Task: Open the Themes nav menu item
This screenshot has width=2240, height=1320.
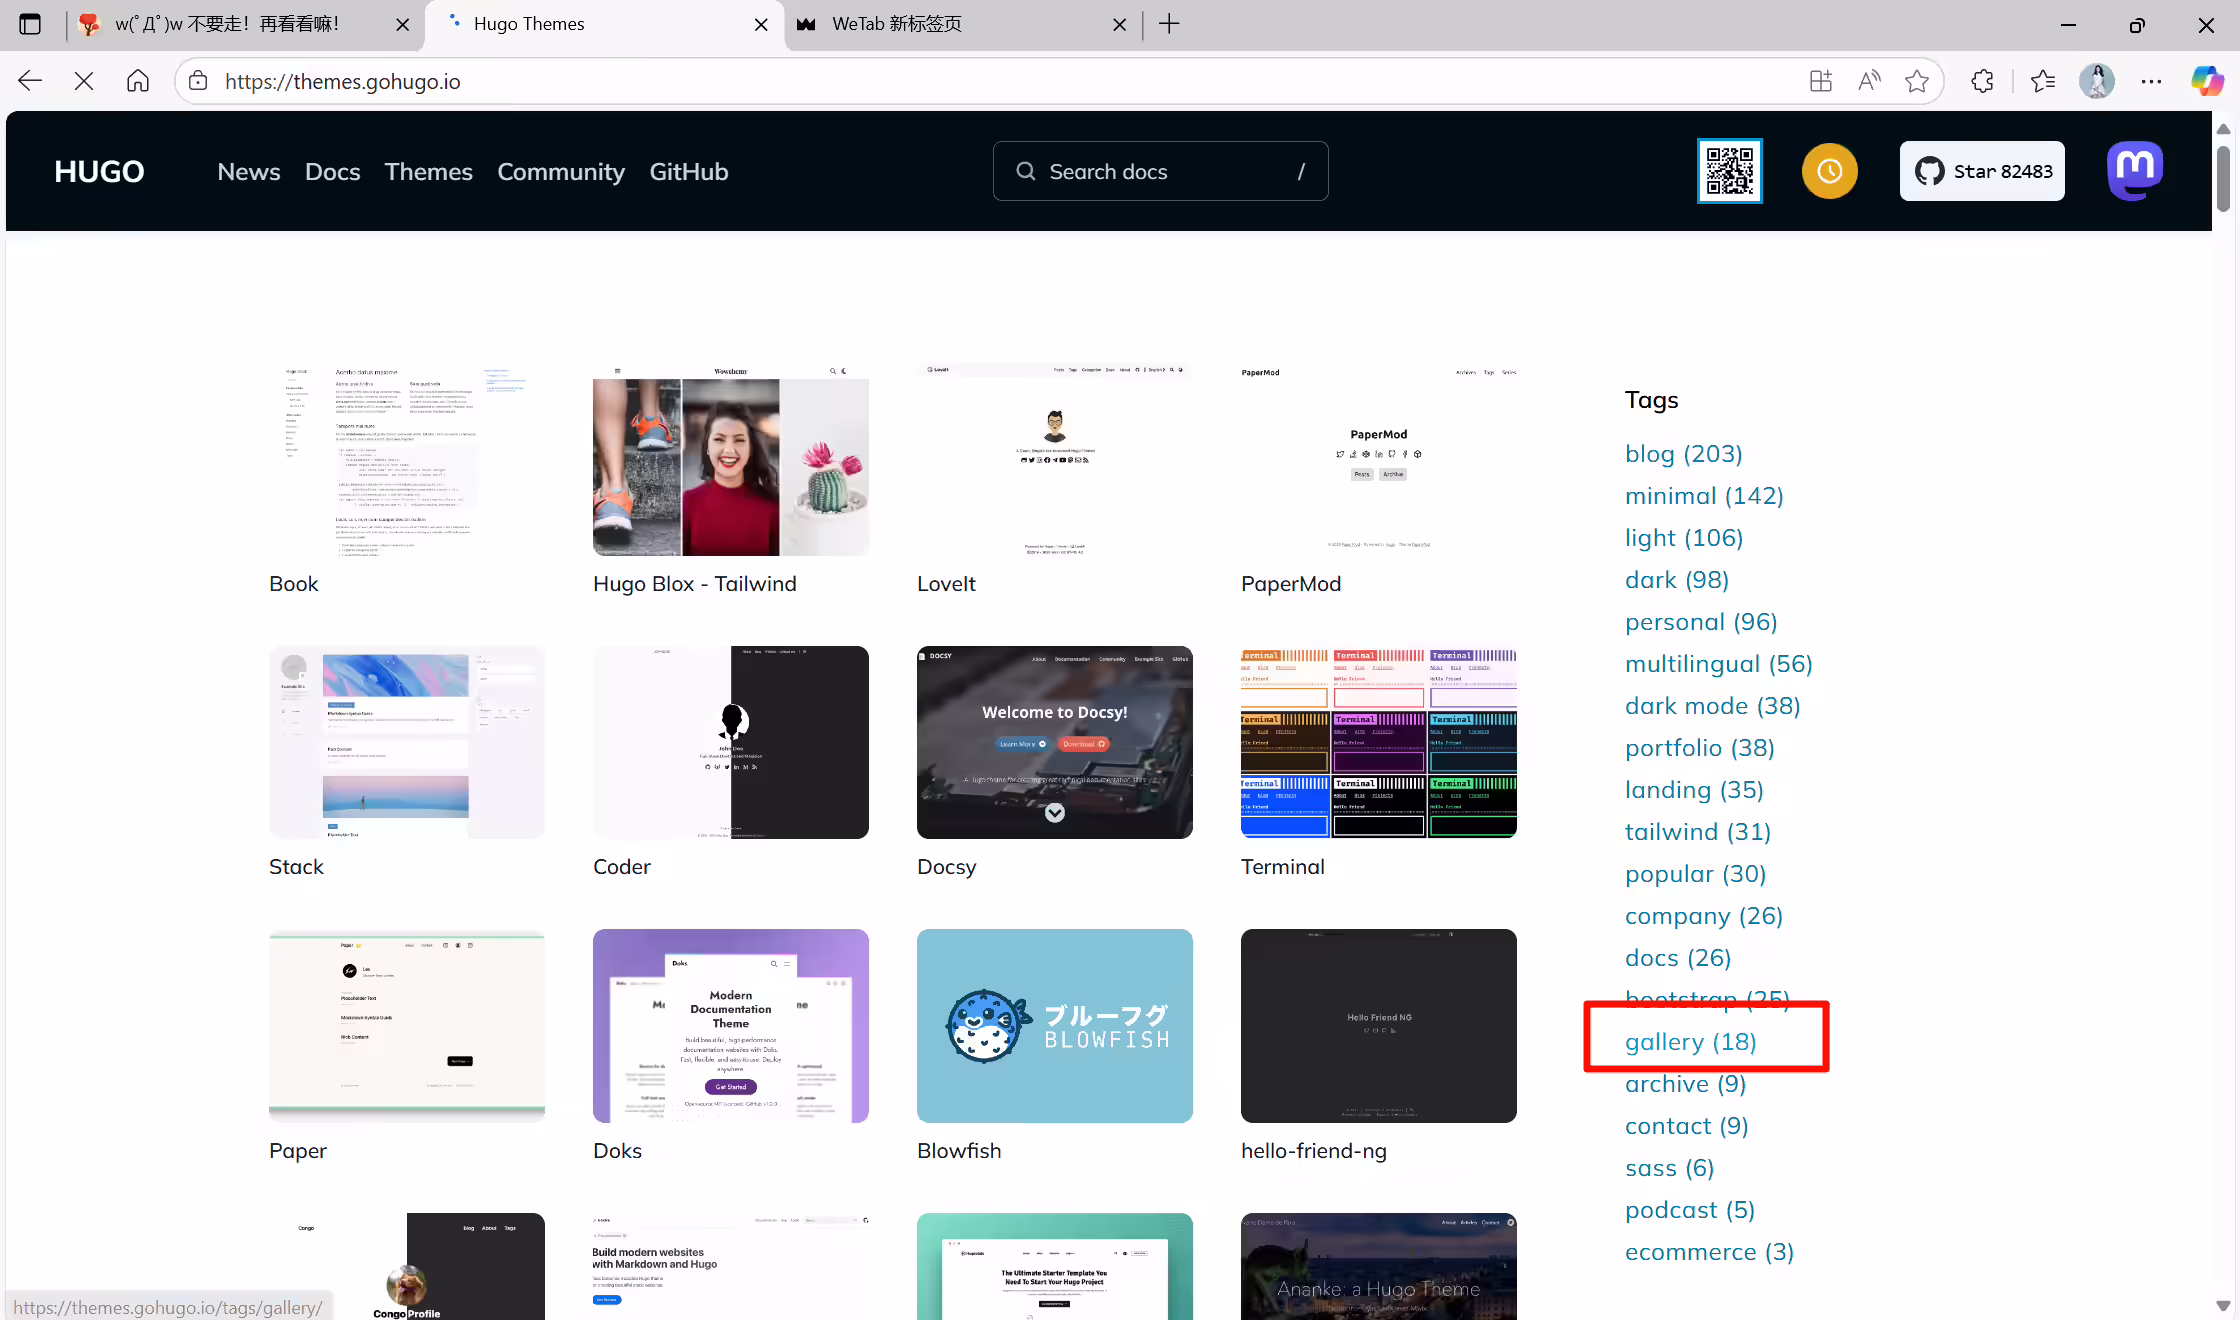Action: [x=428, y=172]
